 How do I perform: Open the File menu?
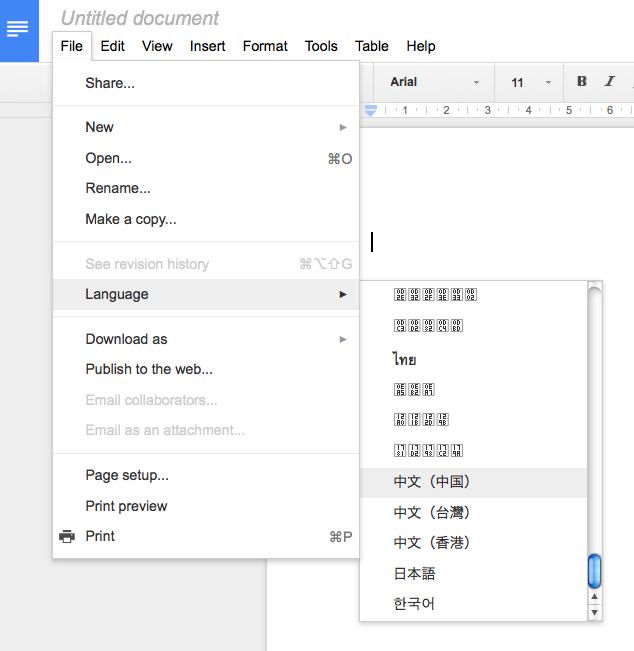click(x=71, y=46)
